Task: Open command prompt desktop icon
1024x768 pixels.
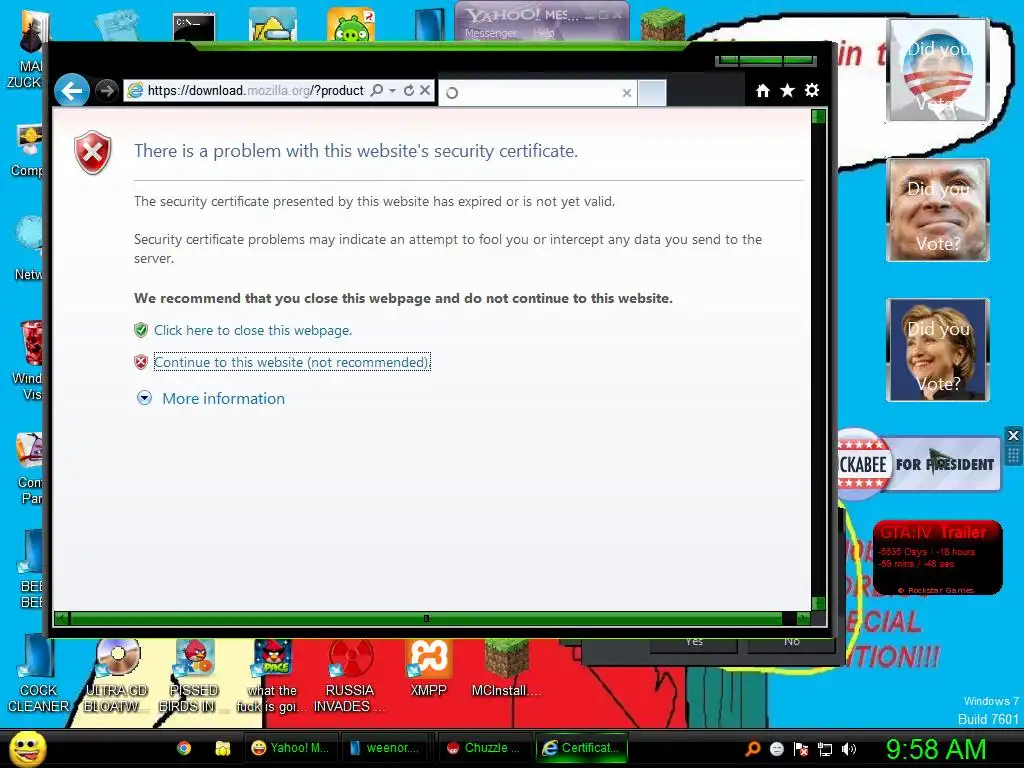Action: 194,27
